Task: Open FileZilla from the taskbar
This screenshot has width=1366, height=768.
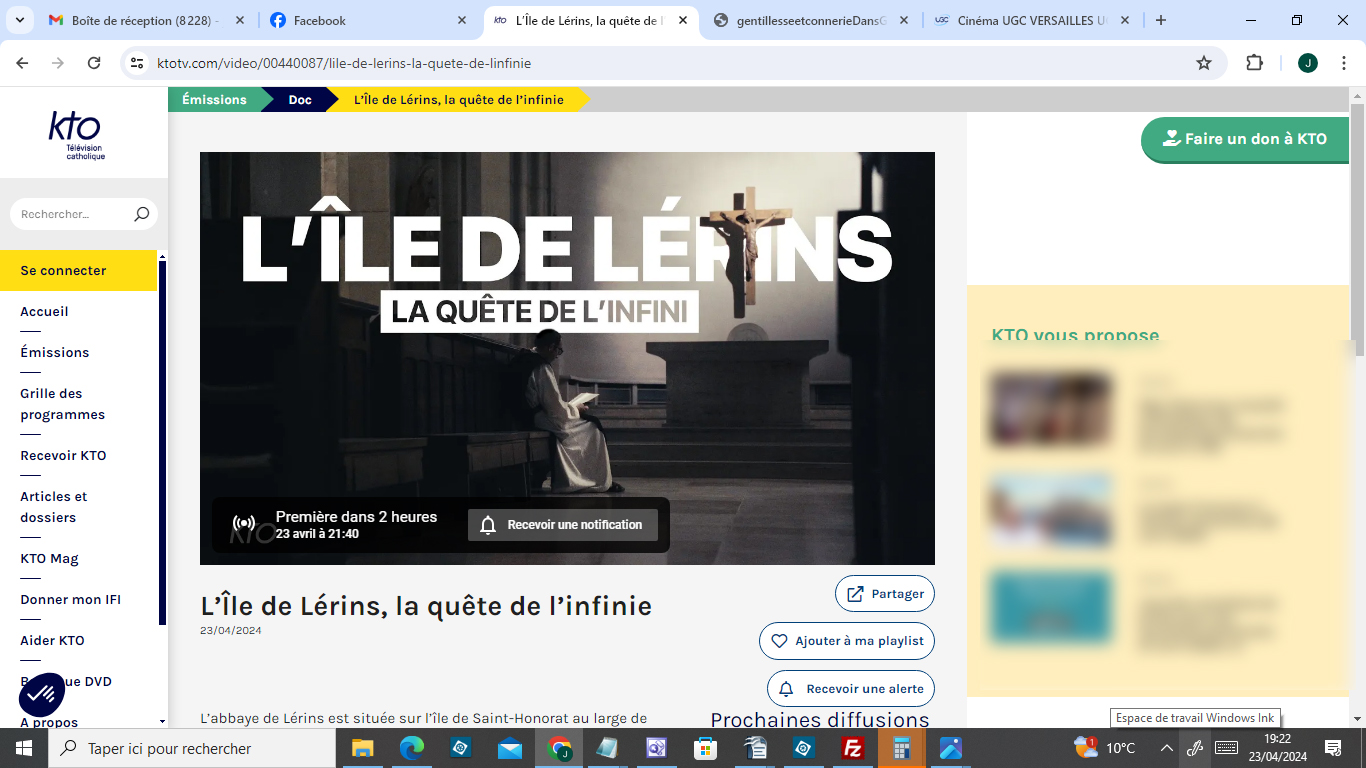Action: (853, 748)
